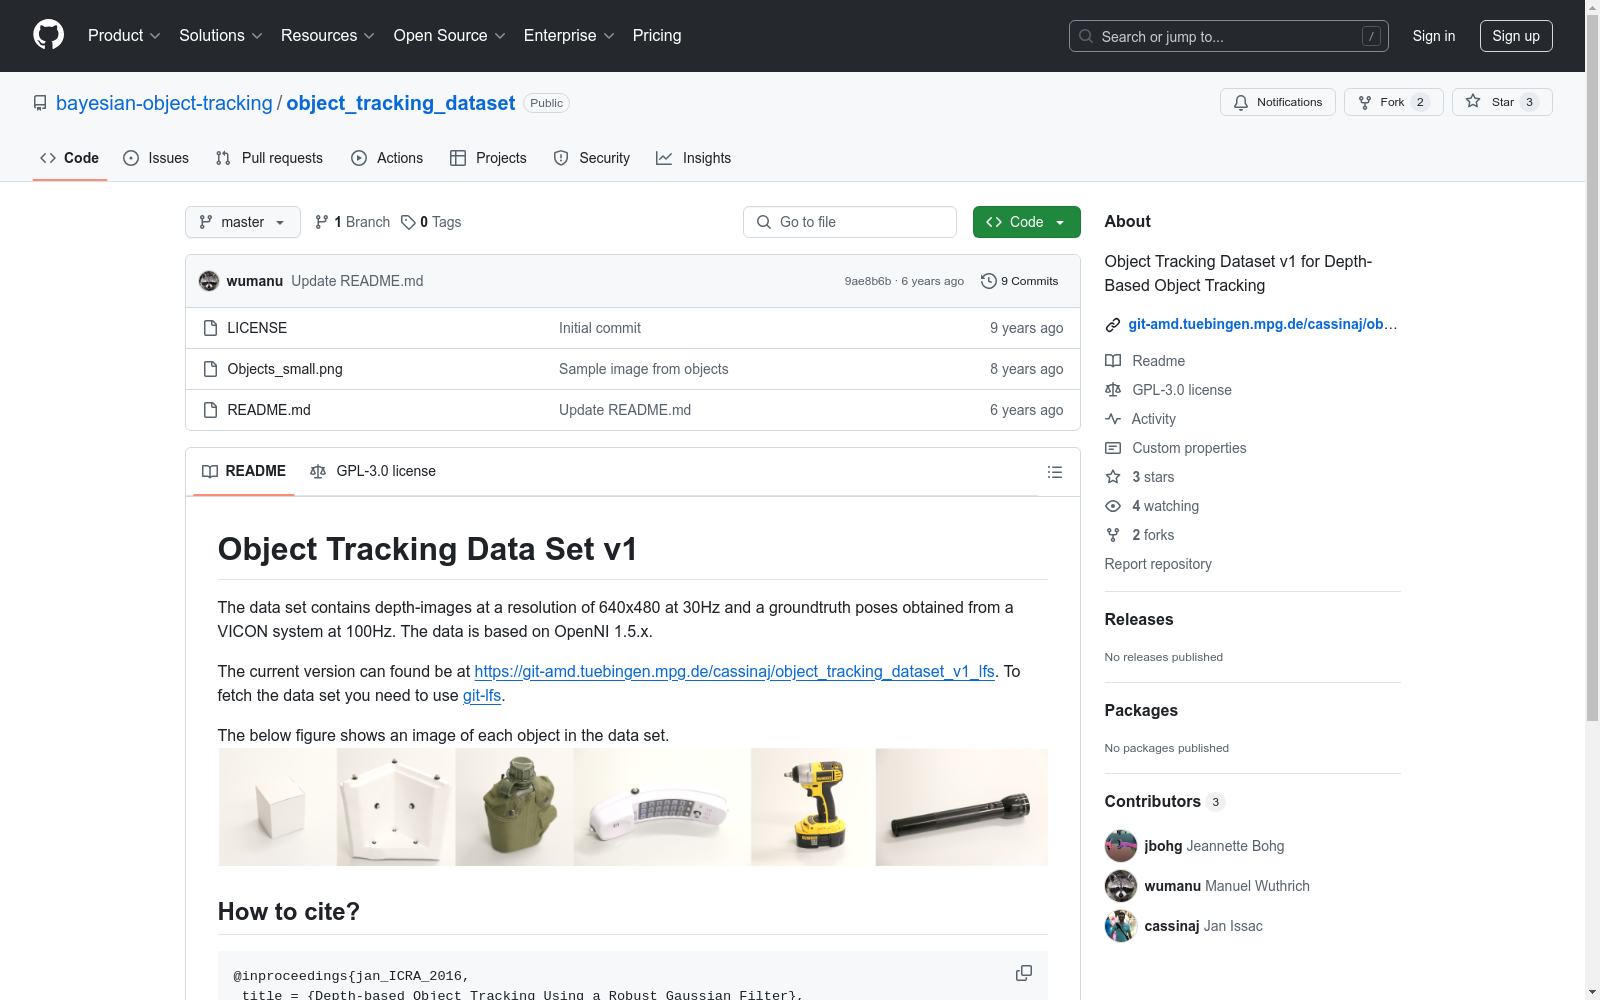Click the license scale icon in About
The image size is (1600, 1000).
tap(1113, 390)
